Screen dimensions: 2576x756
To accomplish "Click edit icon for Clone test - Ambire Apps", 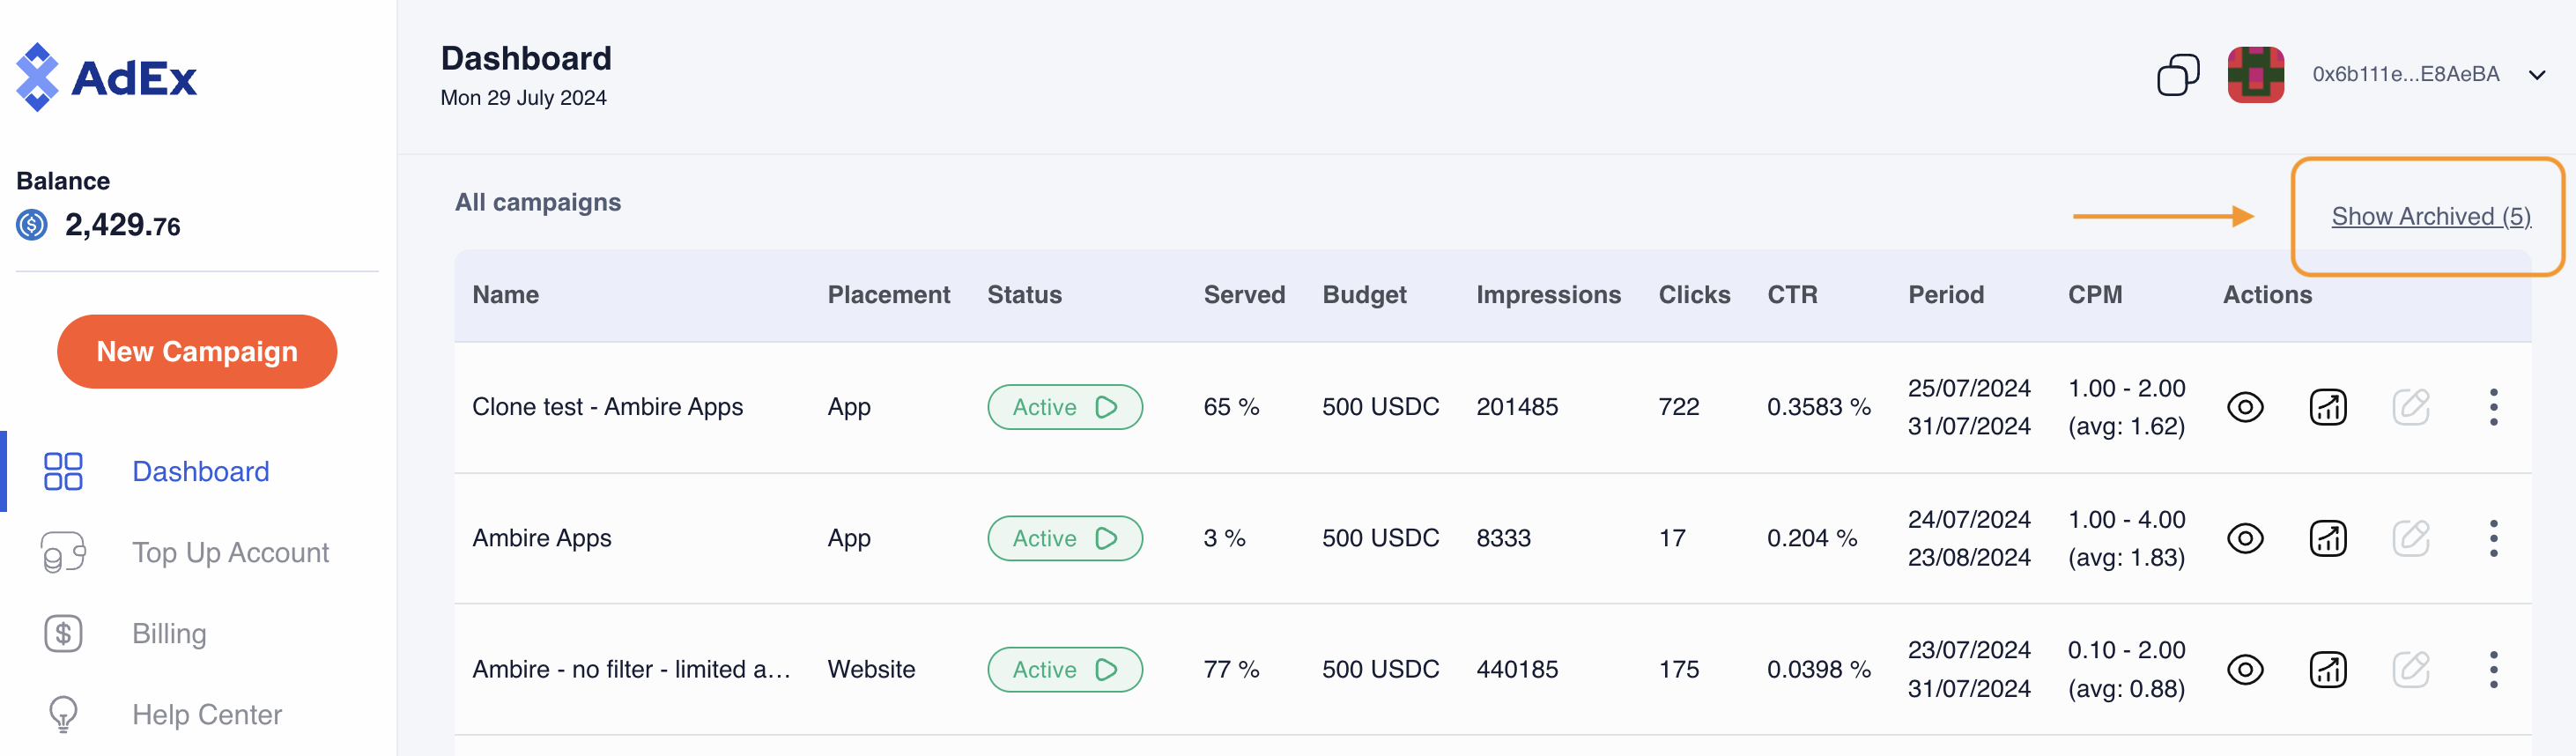I will point(2411,407).
